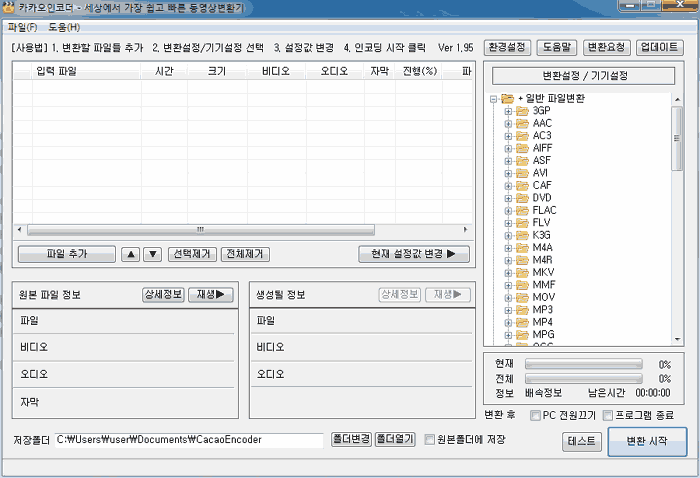The height and width of the screenshot is (478, 700).
Task: Click the 일반 파일변환 root folder icon
Action: (508, 99)
